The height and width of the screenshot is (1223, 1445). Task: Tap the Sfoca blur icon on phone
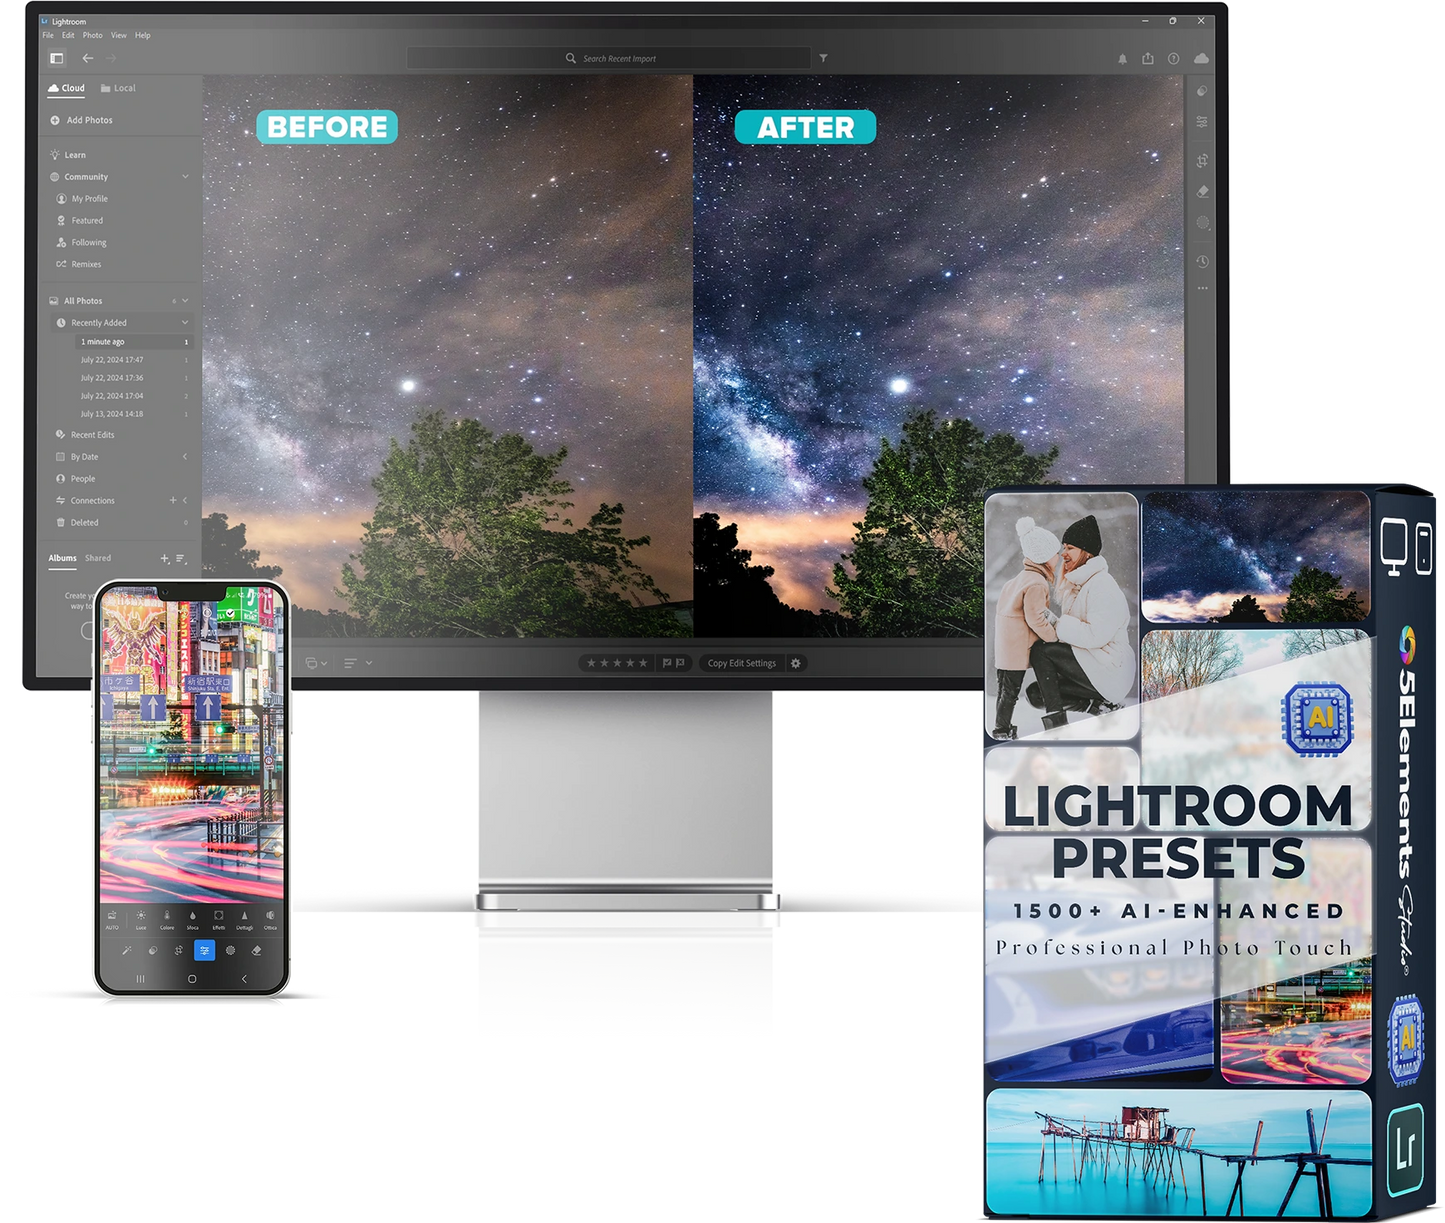point(193,919)
